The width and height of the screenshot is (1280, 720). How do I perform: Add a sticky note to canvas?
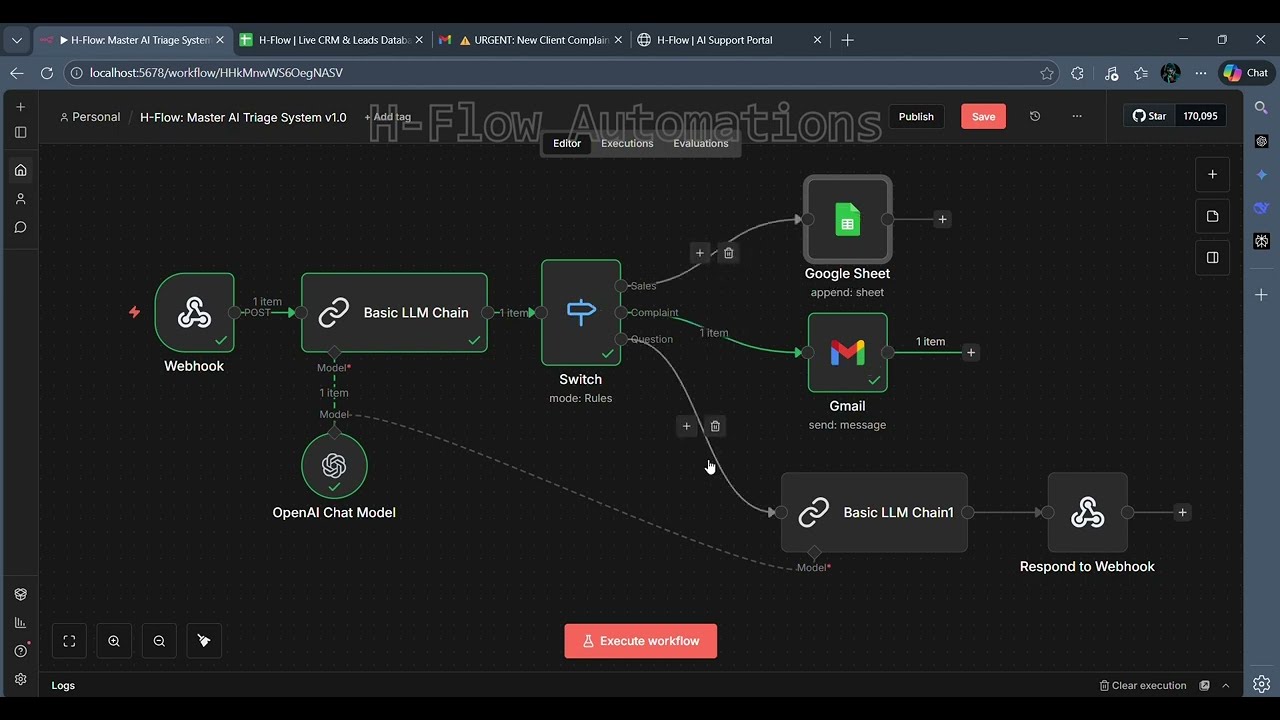click(1212, 216)
